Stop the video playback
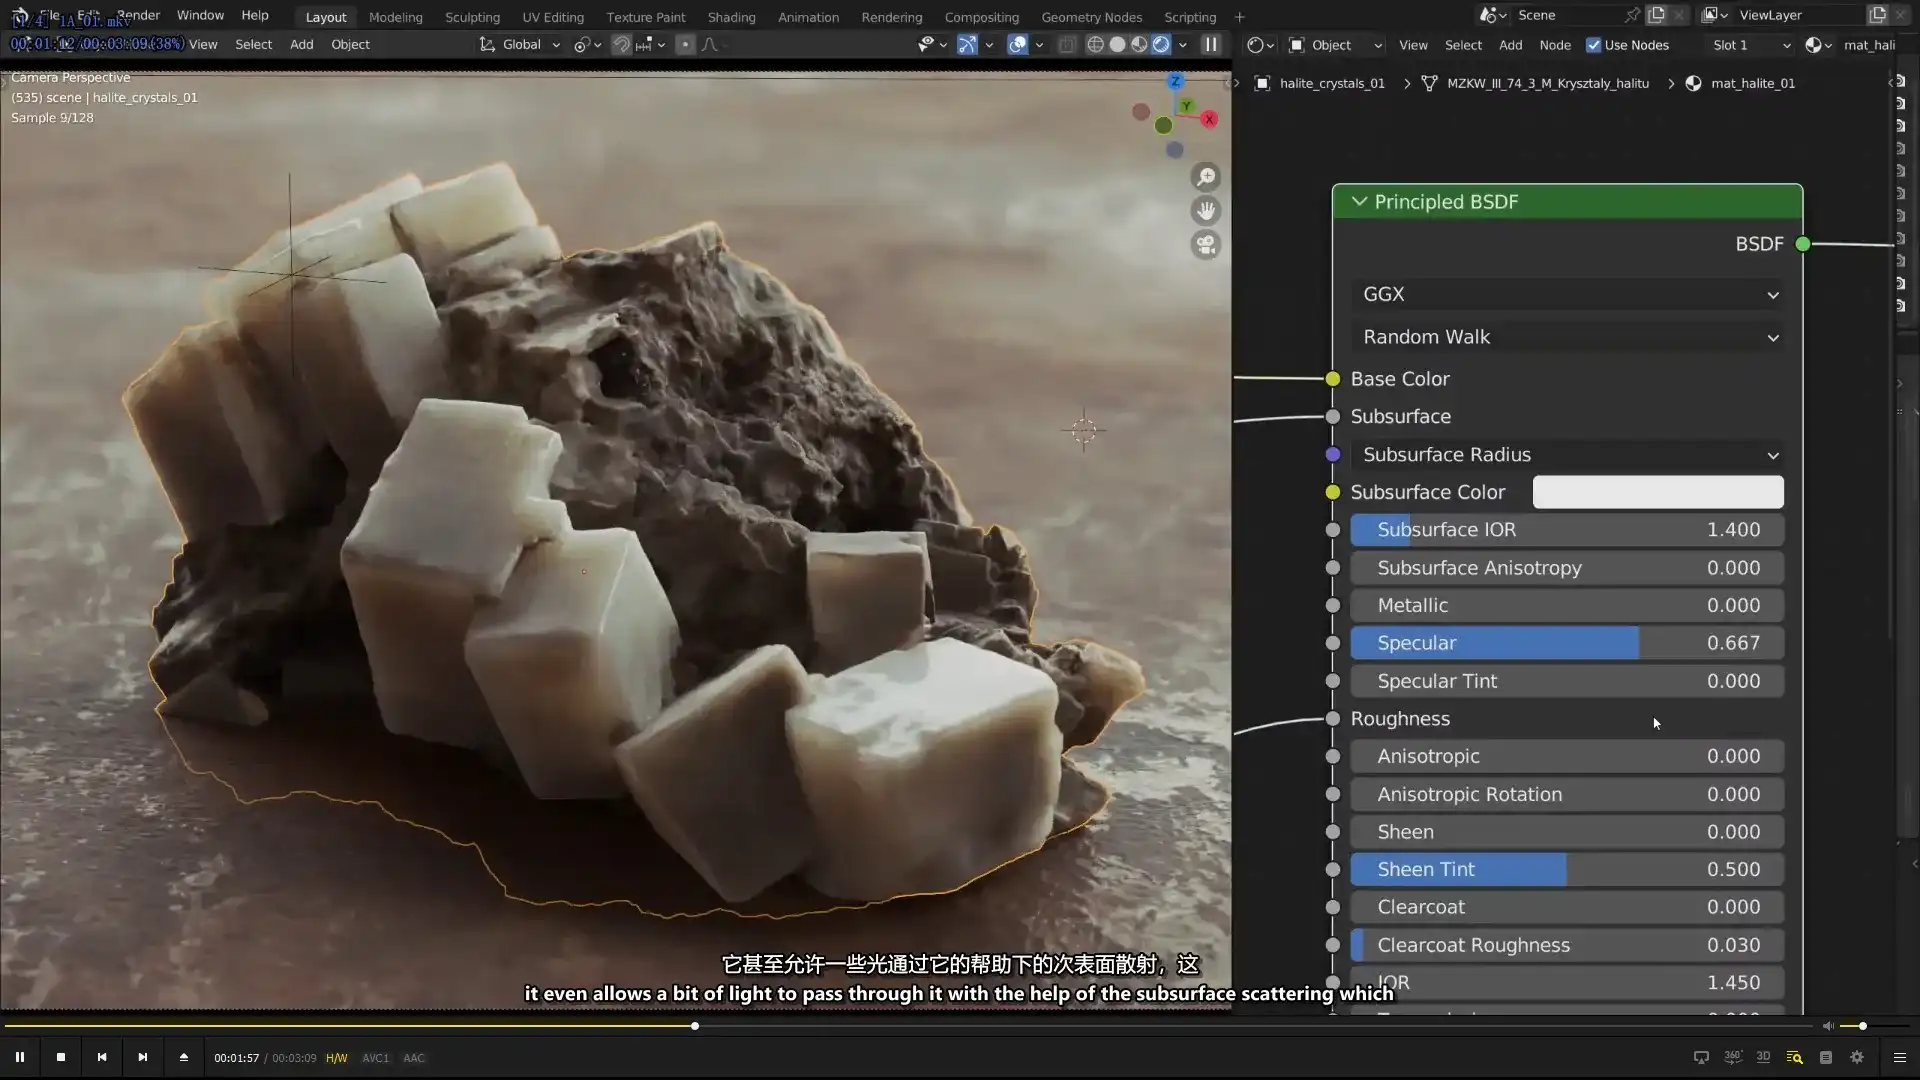Image resolution: width=1920 pixels, height=1080 pixels. (61, 1057)
